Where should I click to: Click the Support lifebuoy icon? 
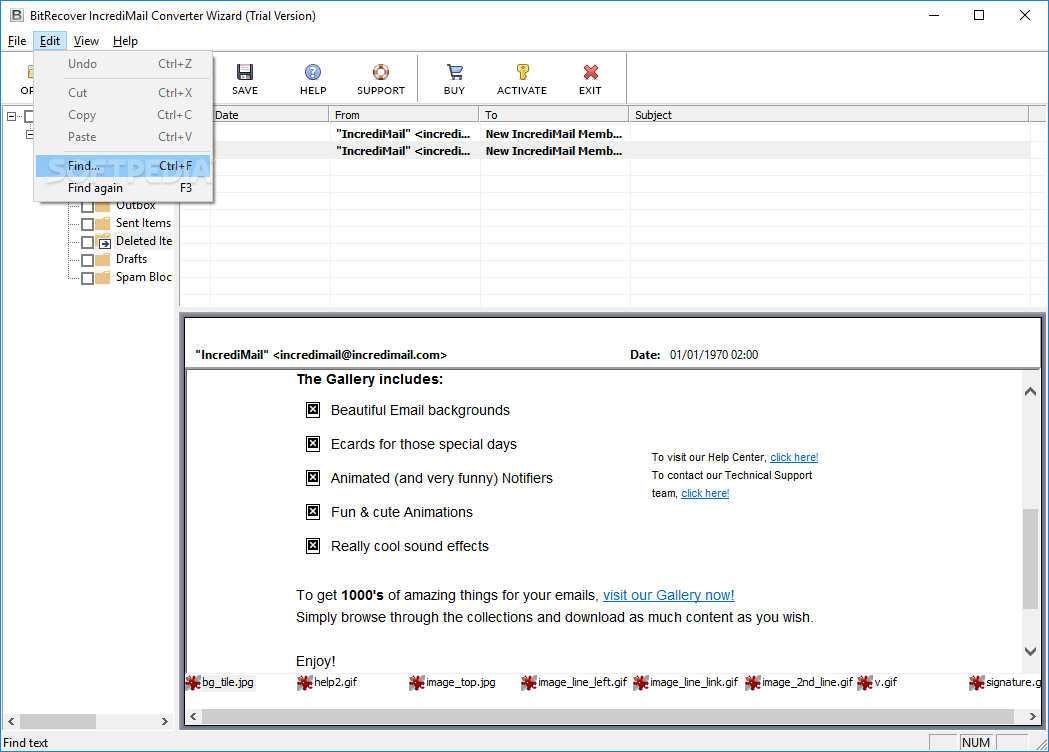[381, 72]
